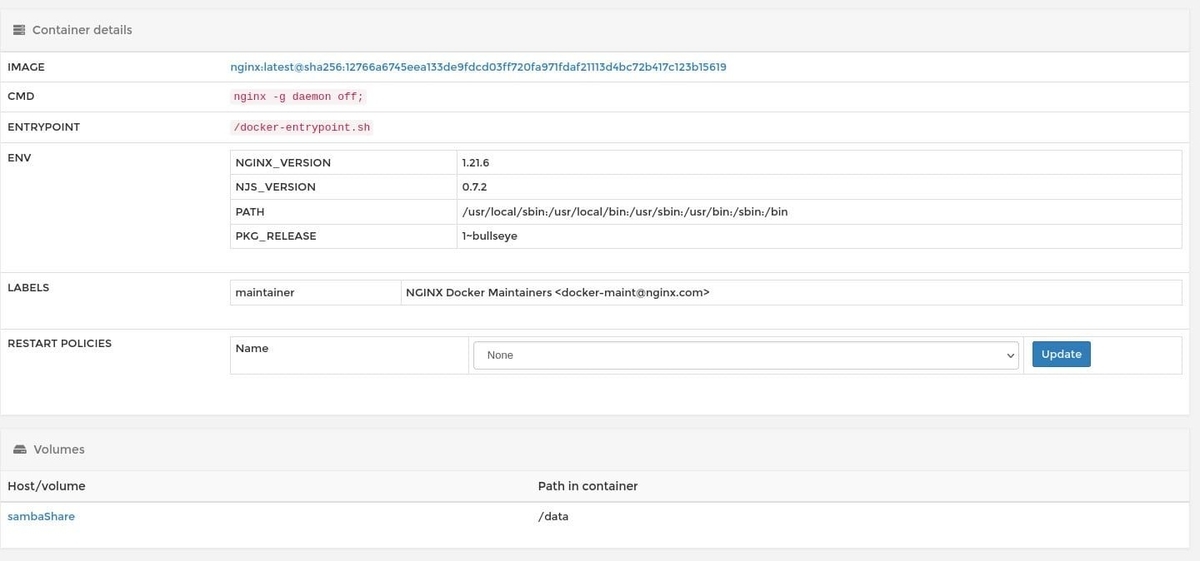The image size is (1200, 561).
Task: Open the sambaShare volume link
Action: point(41,516)
